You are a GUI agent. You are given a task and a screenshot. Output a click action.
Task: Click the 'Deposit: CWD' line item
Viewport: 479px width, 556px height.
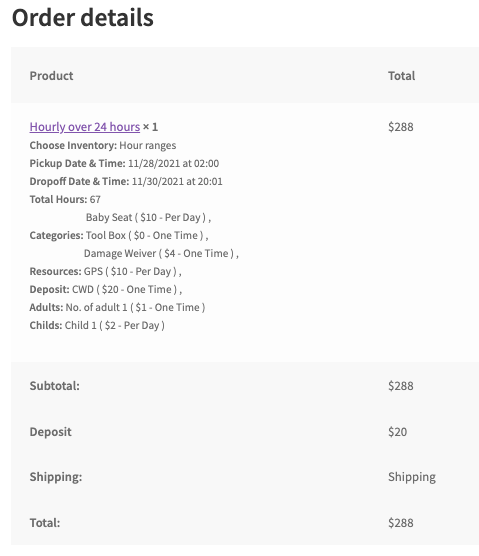(106, 290)
